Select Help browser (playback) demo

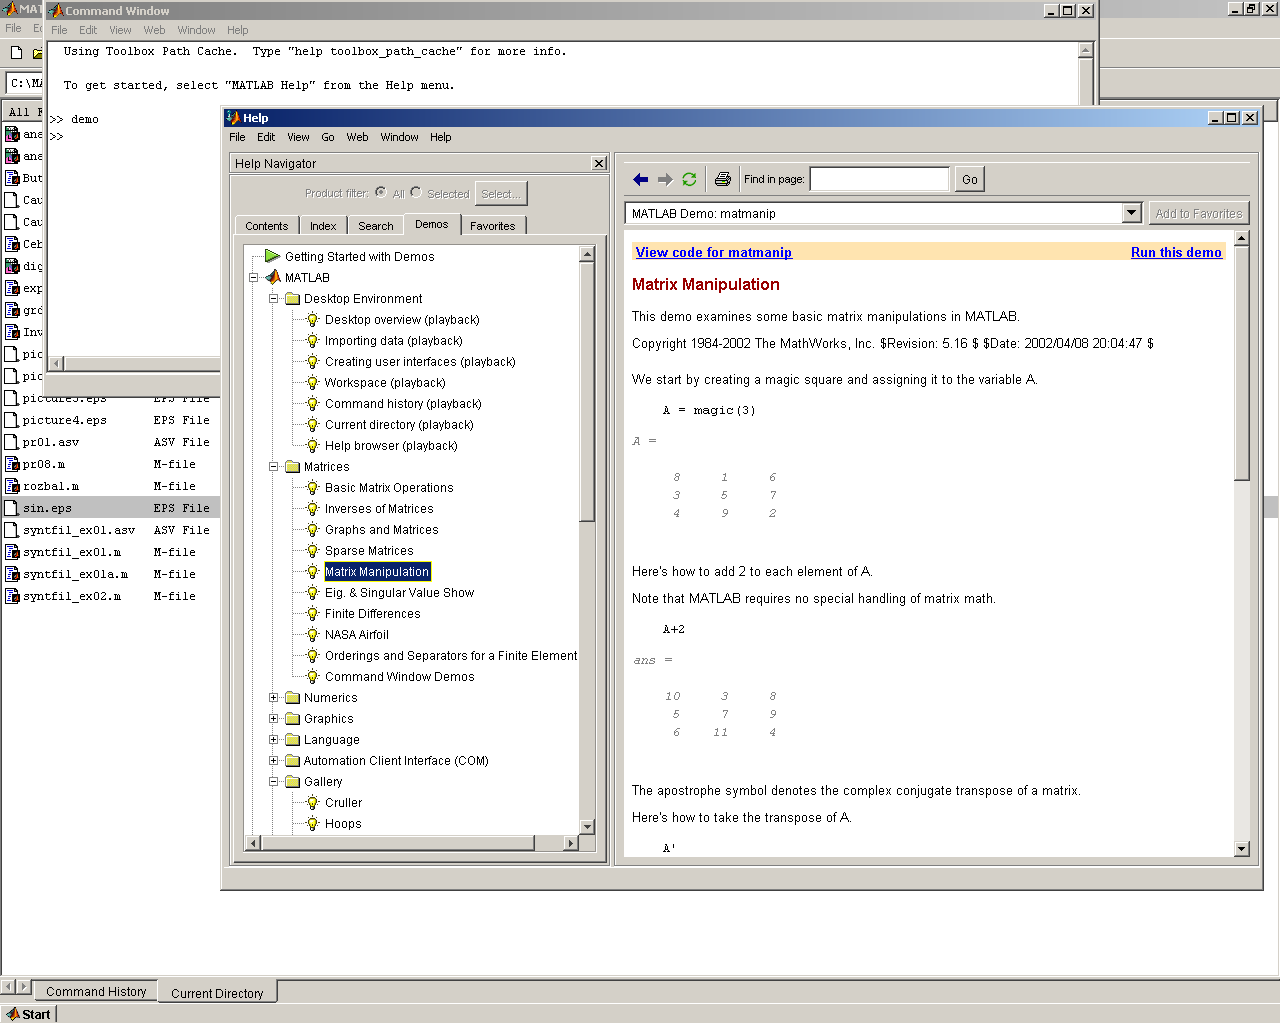point(391,446)
